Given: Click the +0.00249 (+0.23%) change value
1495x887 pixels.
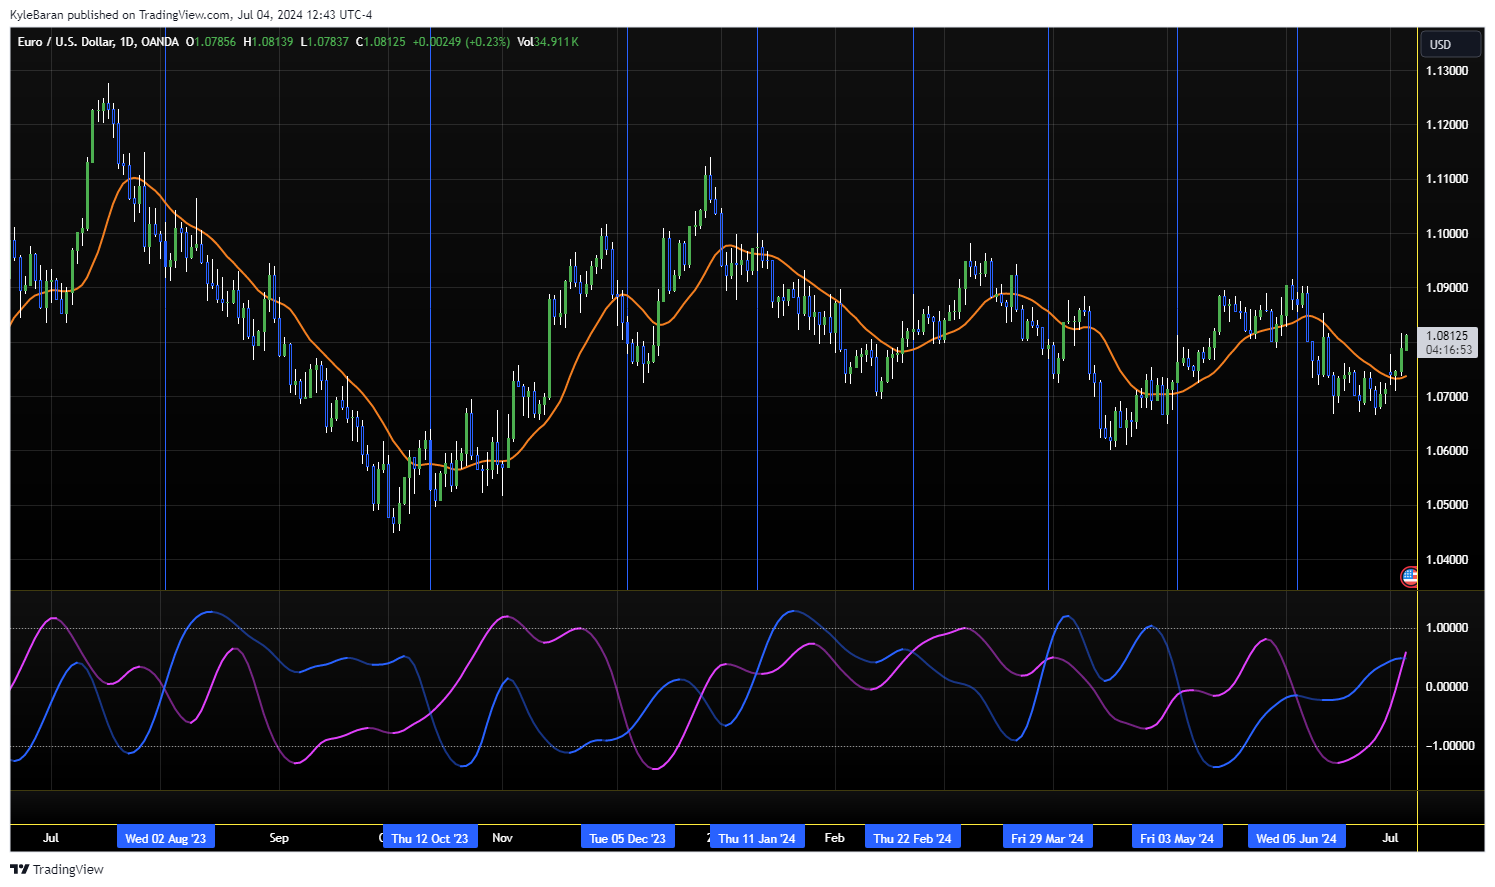Looking at the screenshot, I should [461, 42].
